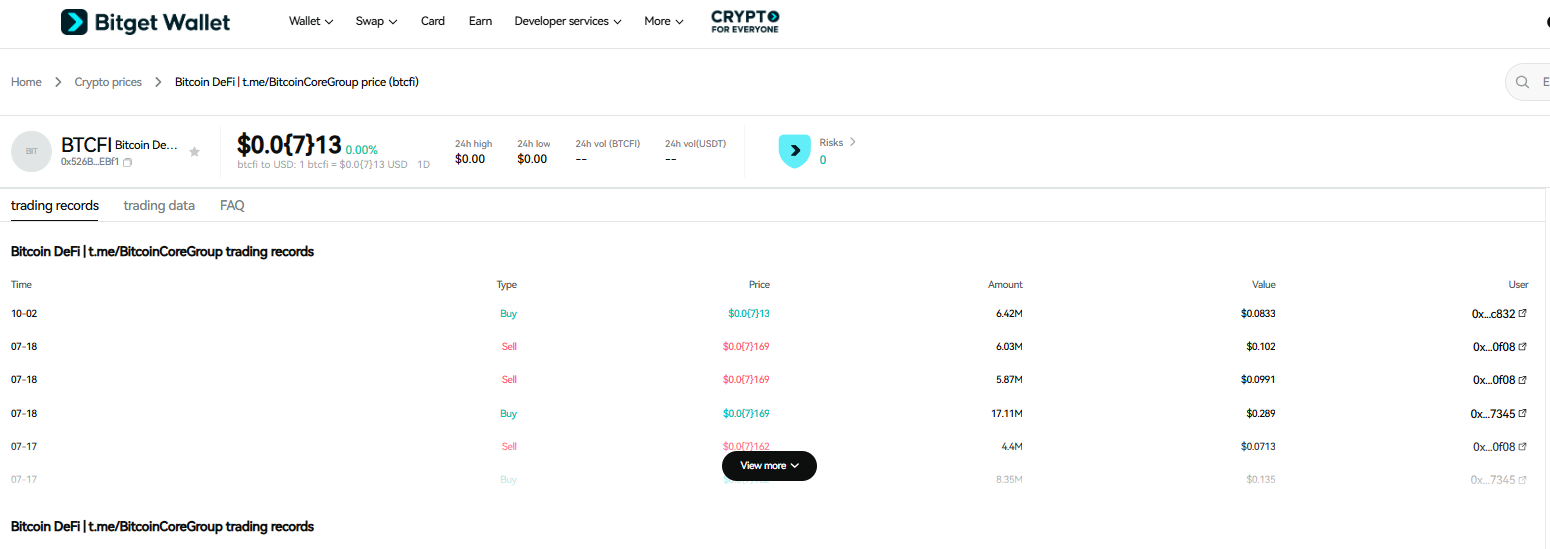The width and height of the screenshot is (1550, 549).
Task: Switch to the trading records tab
Action: pyautogui.click(x=55, y=205)
